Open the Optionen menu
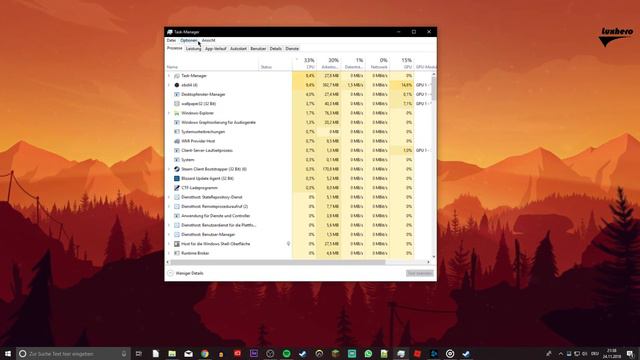 189,40
